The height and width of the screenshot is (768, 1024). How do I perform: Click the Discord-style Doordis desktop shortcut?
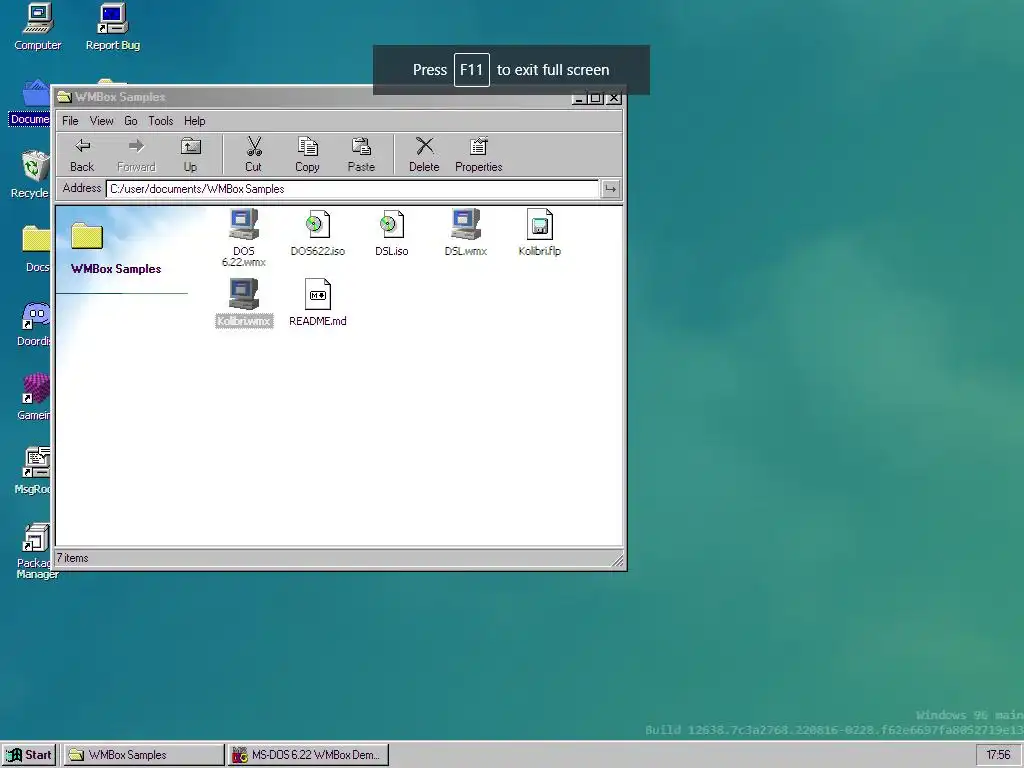tap(35, 323)
